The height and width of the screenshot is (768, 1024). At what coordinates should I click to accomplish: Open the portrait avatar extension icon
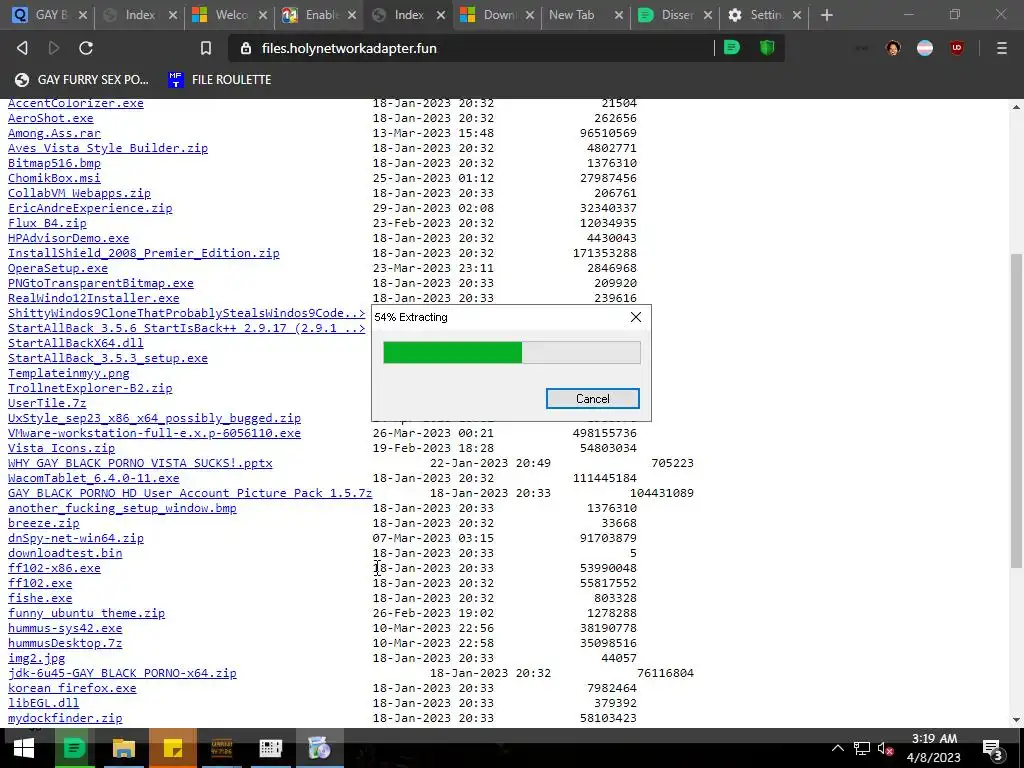[x=893, y=48]
